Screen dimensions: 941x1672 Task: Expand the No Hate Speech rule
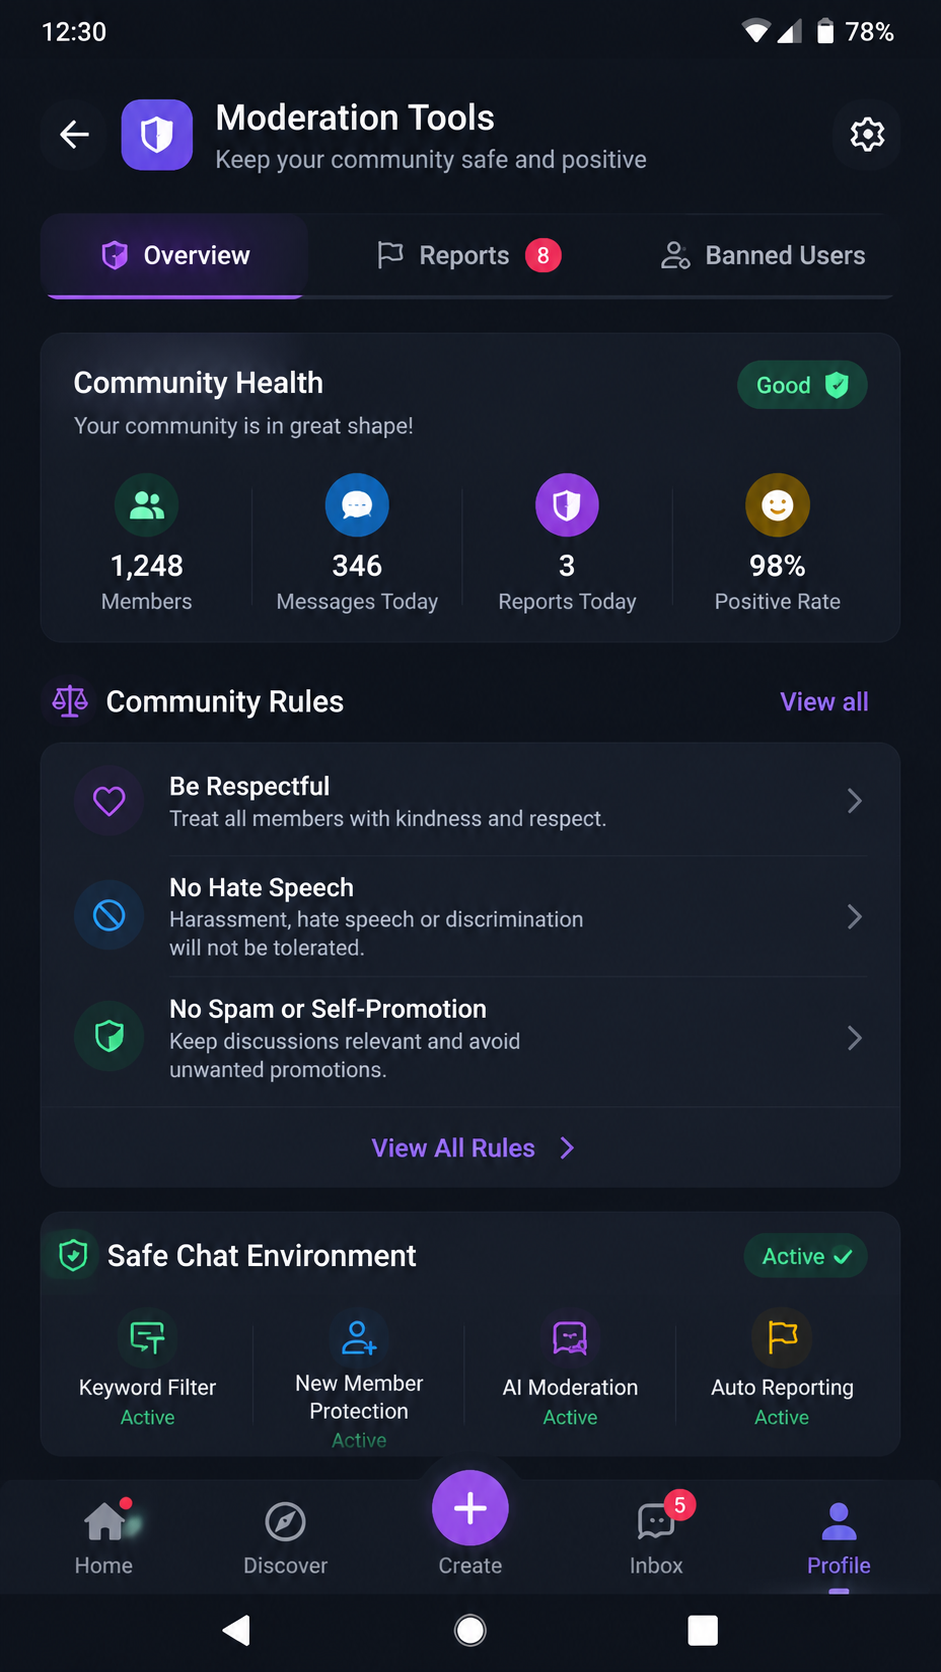click(x=470, y=917)
